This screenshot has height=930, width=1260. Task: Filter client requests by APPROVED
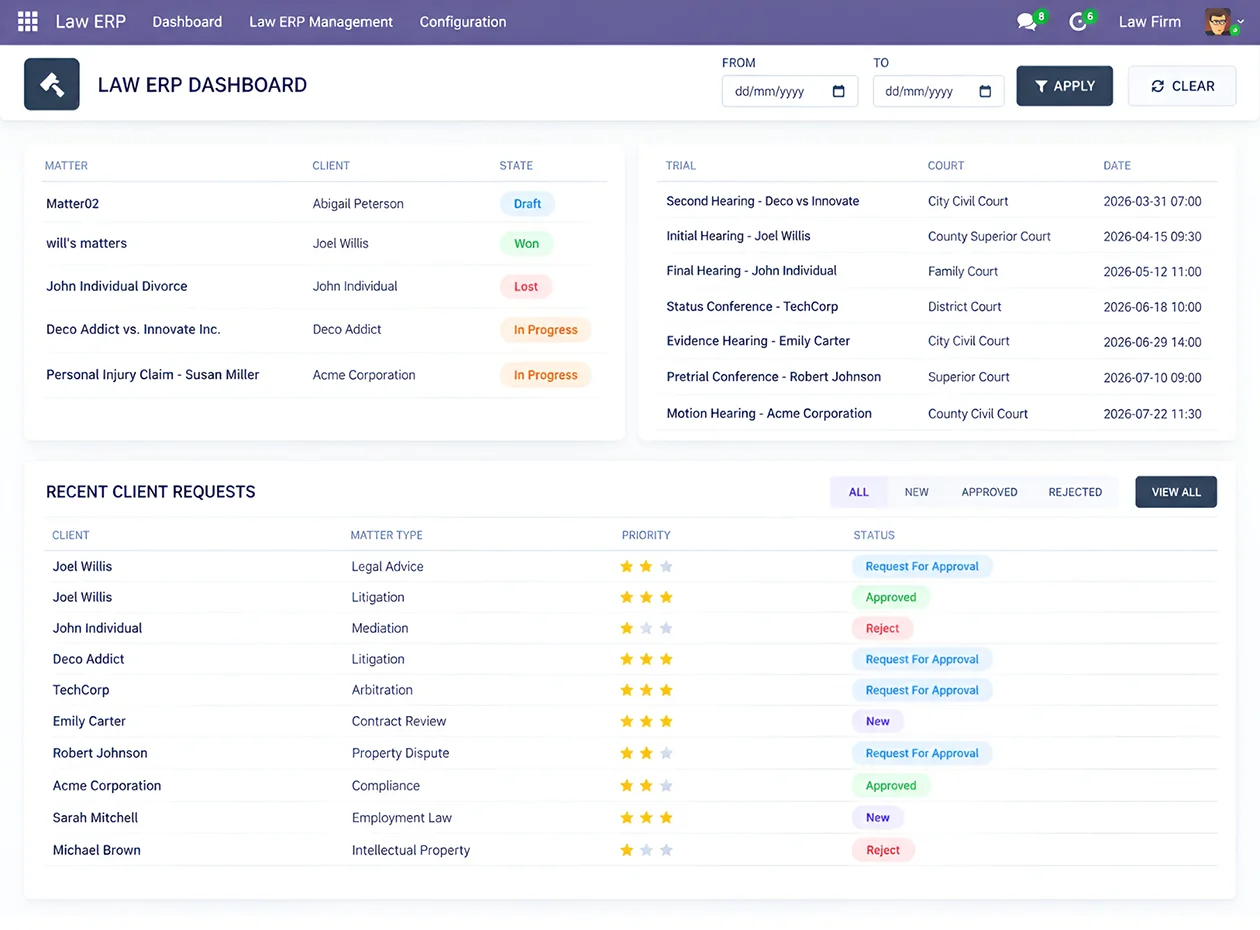(990, 492)
